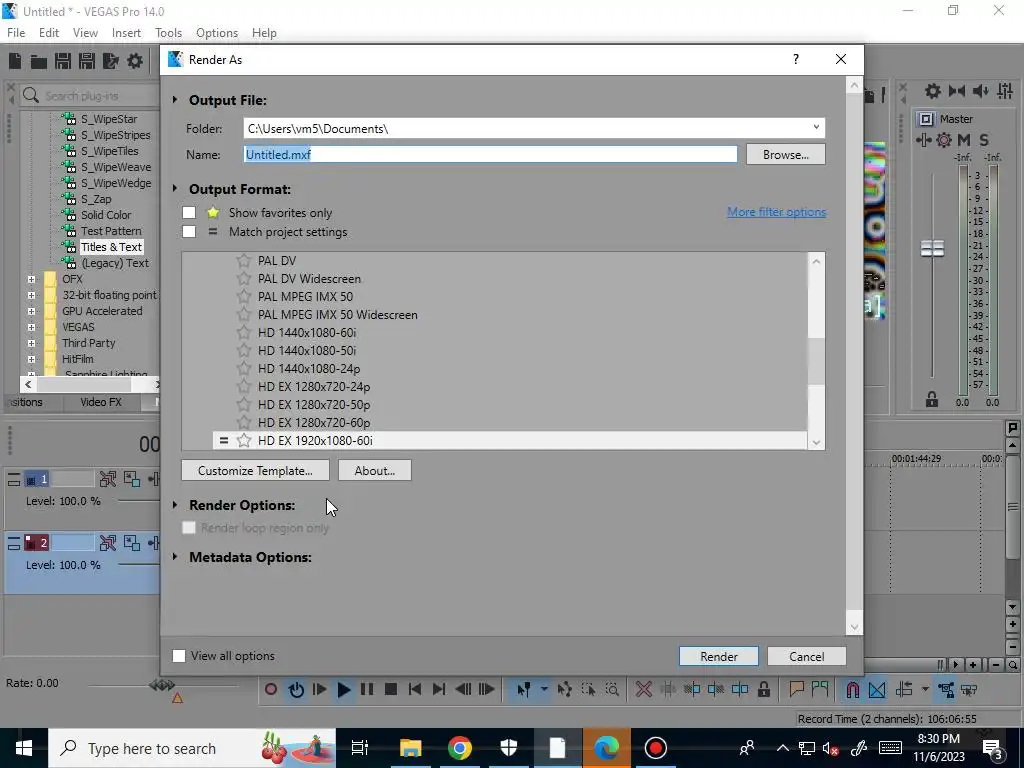Image resolution: width=1024 pixels, height=768 pixels.
Task: Click the Render As export icon in toolbar
Action: (x=111, y=61)
